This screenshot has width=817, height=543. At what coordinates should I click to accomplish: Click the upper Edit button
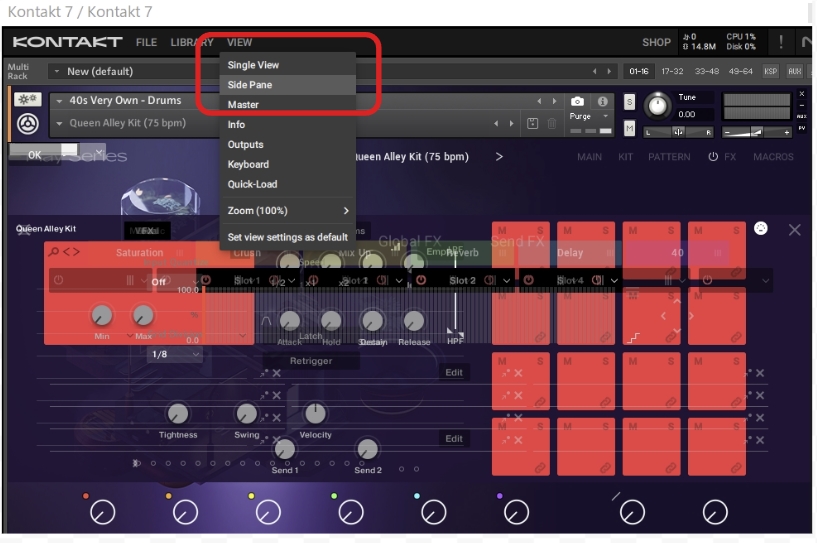(x=453, y=372)
